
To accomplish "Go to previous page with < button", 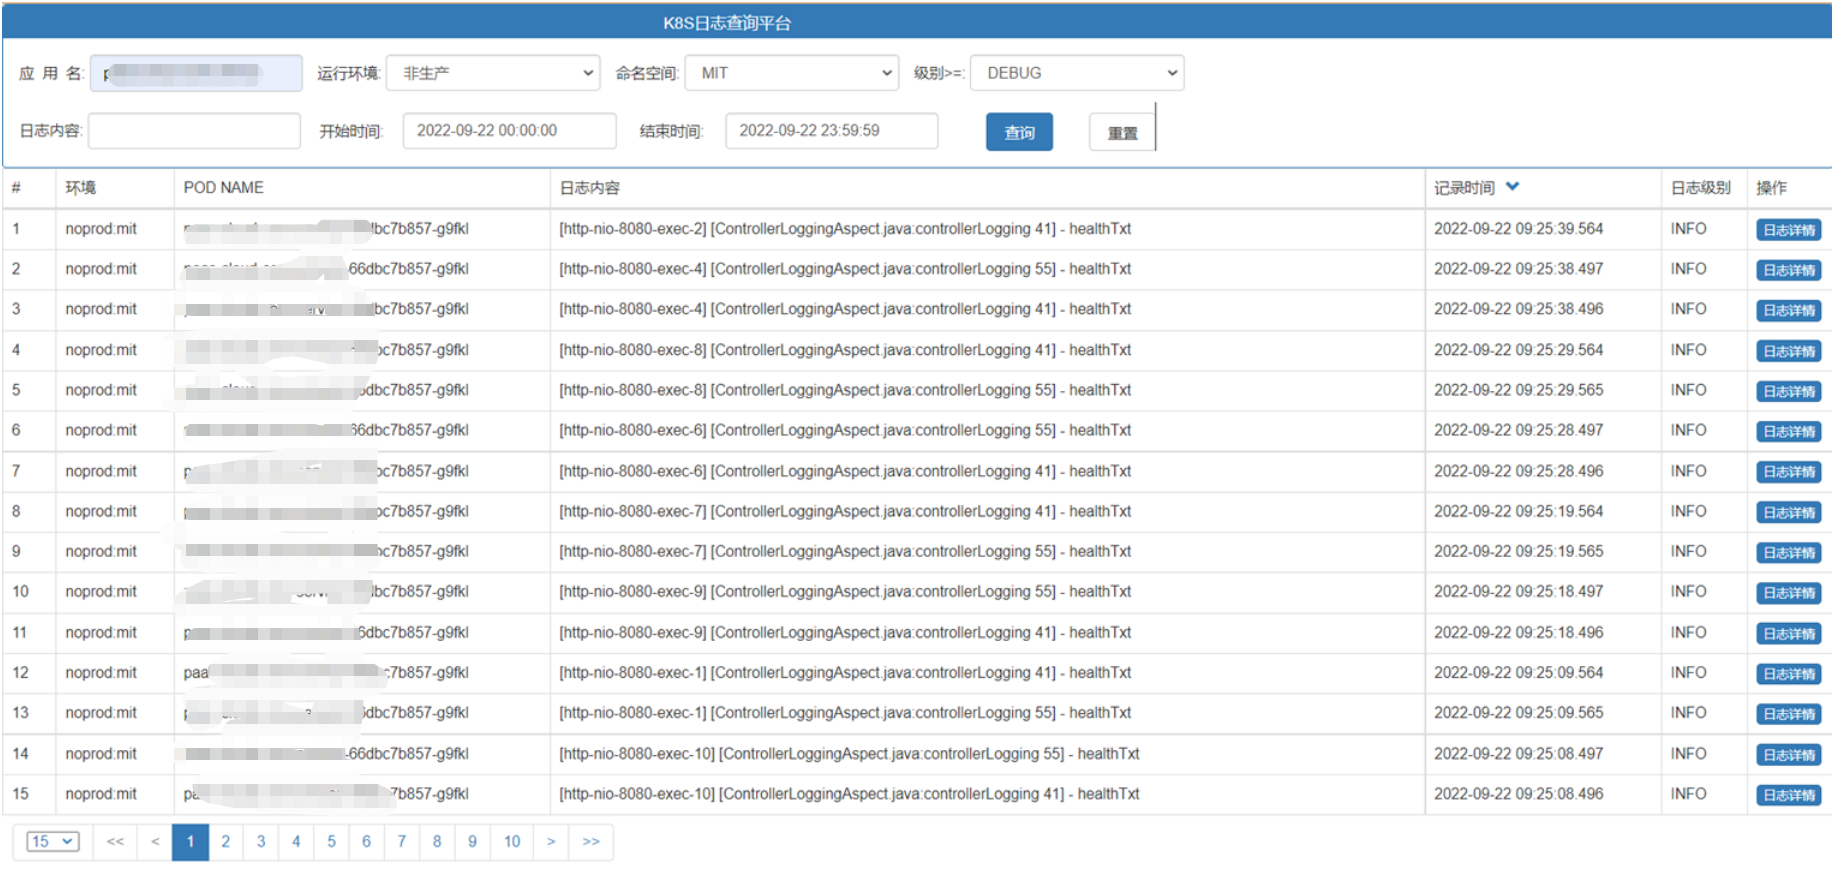I will point(155,842).
